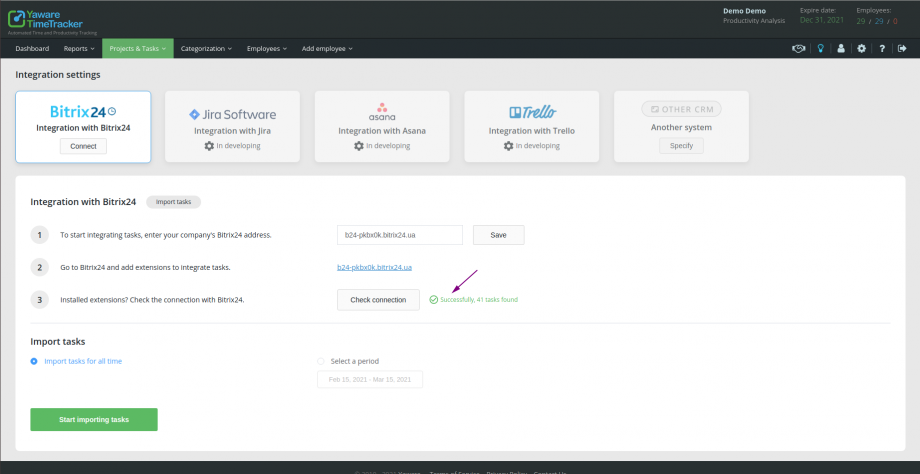The image size is (920, 474).
Task: Click the Specify button for another system
Action: pyautogui.click(x=681, y=145)
